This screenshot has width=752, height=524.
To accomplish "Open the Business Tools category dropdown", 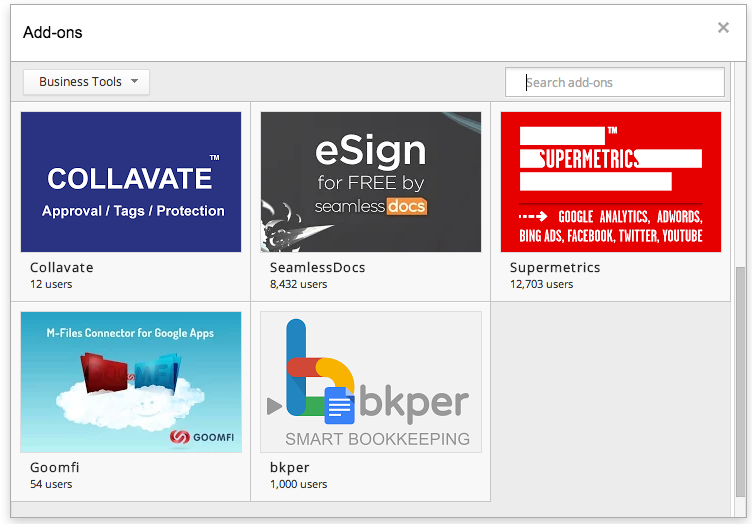I will [x=86, y=82].
